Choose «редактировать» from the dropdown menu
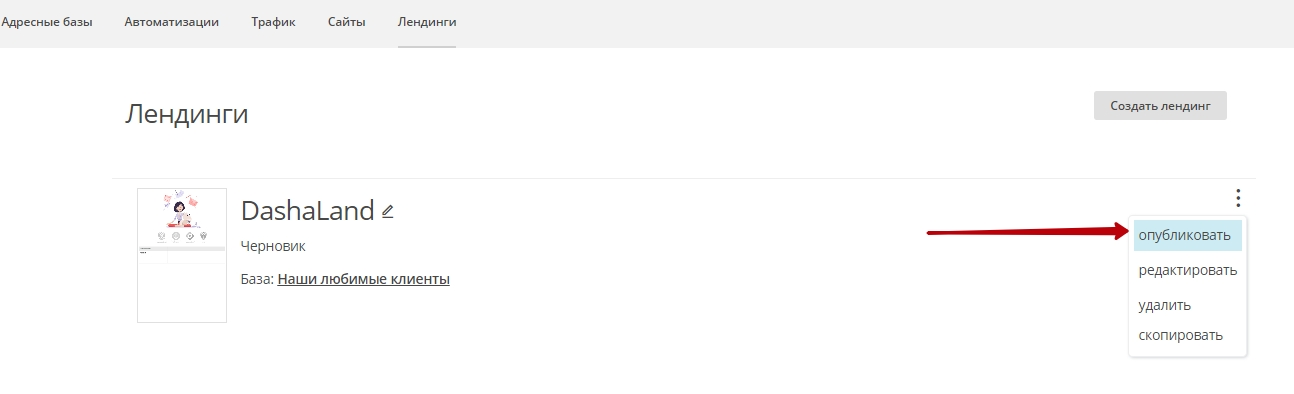The width and height of the screenshot is (1294, 394). (x=1187, y=270)
